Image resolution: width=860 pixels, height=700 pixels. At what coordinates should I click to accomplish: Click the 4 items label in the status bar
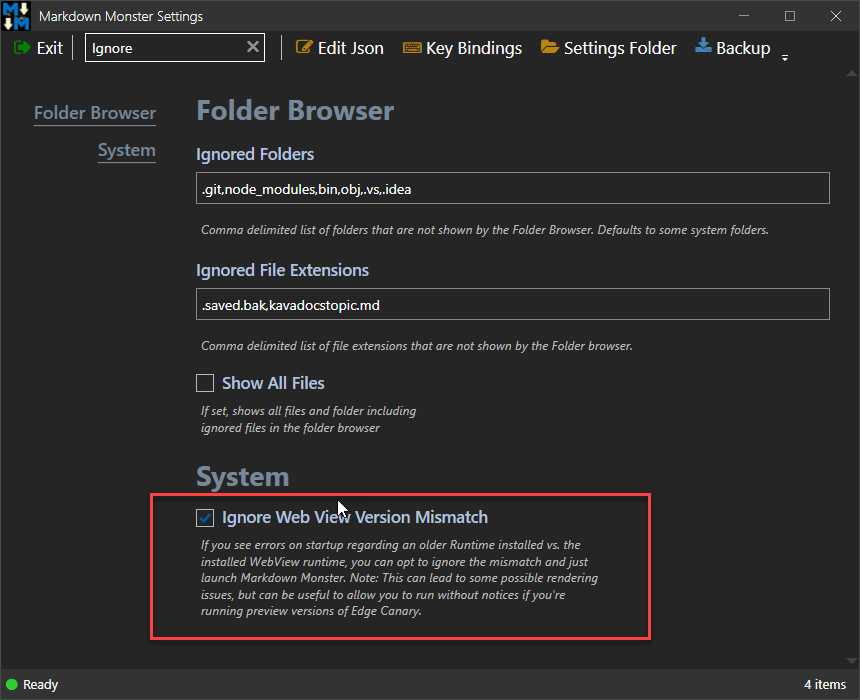tap(825, 684)
